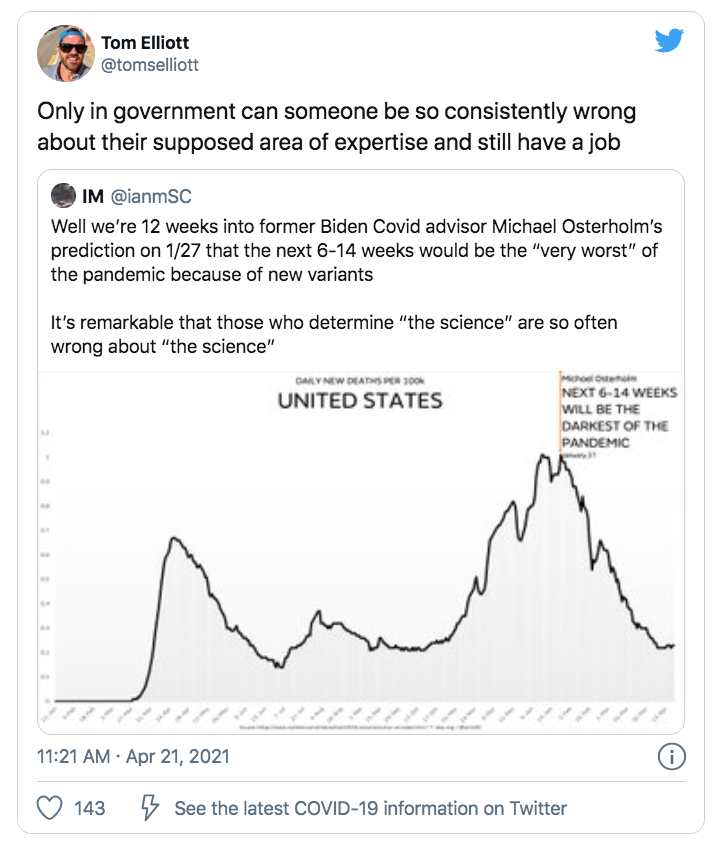Image resolution: width=726 pixels, height=845 pixels.
Task: Like the tweet with the heart icon
Action: click(x=49, y=807)
